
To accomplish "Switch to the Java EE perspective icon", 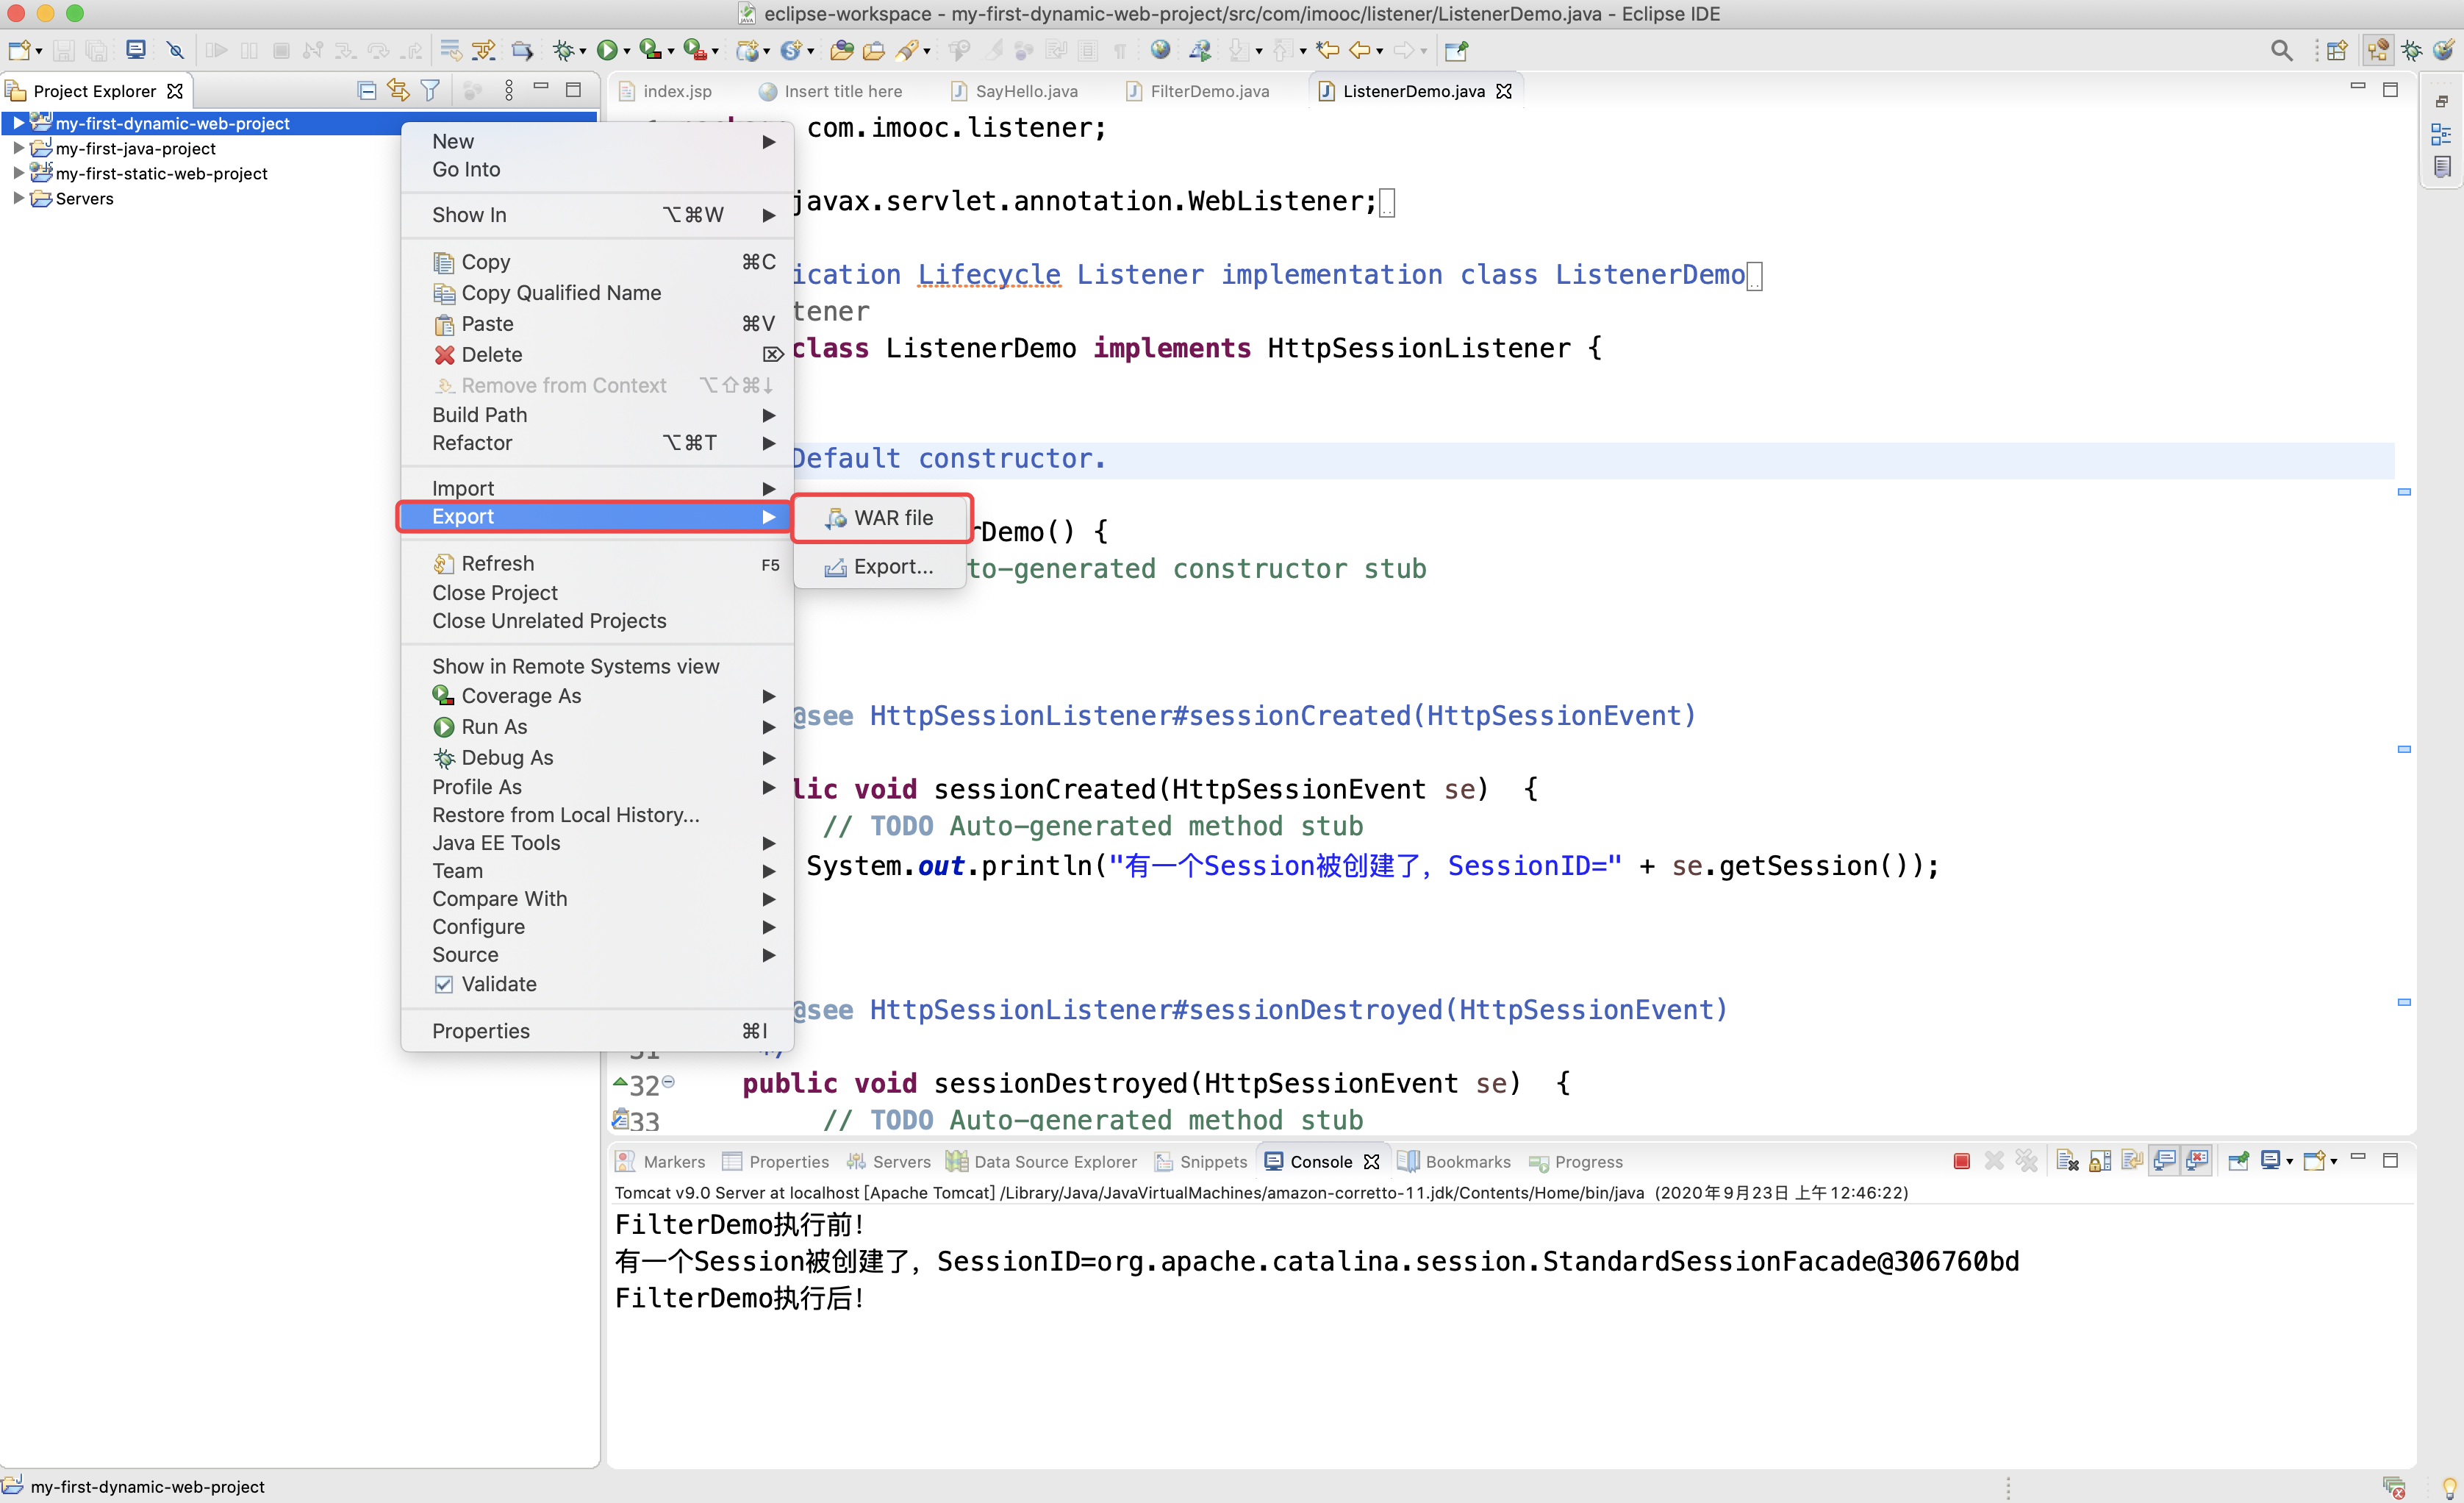I will tap(2378, 50).
